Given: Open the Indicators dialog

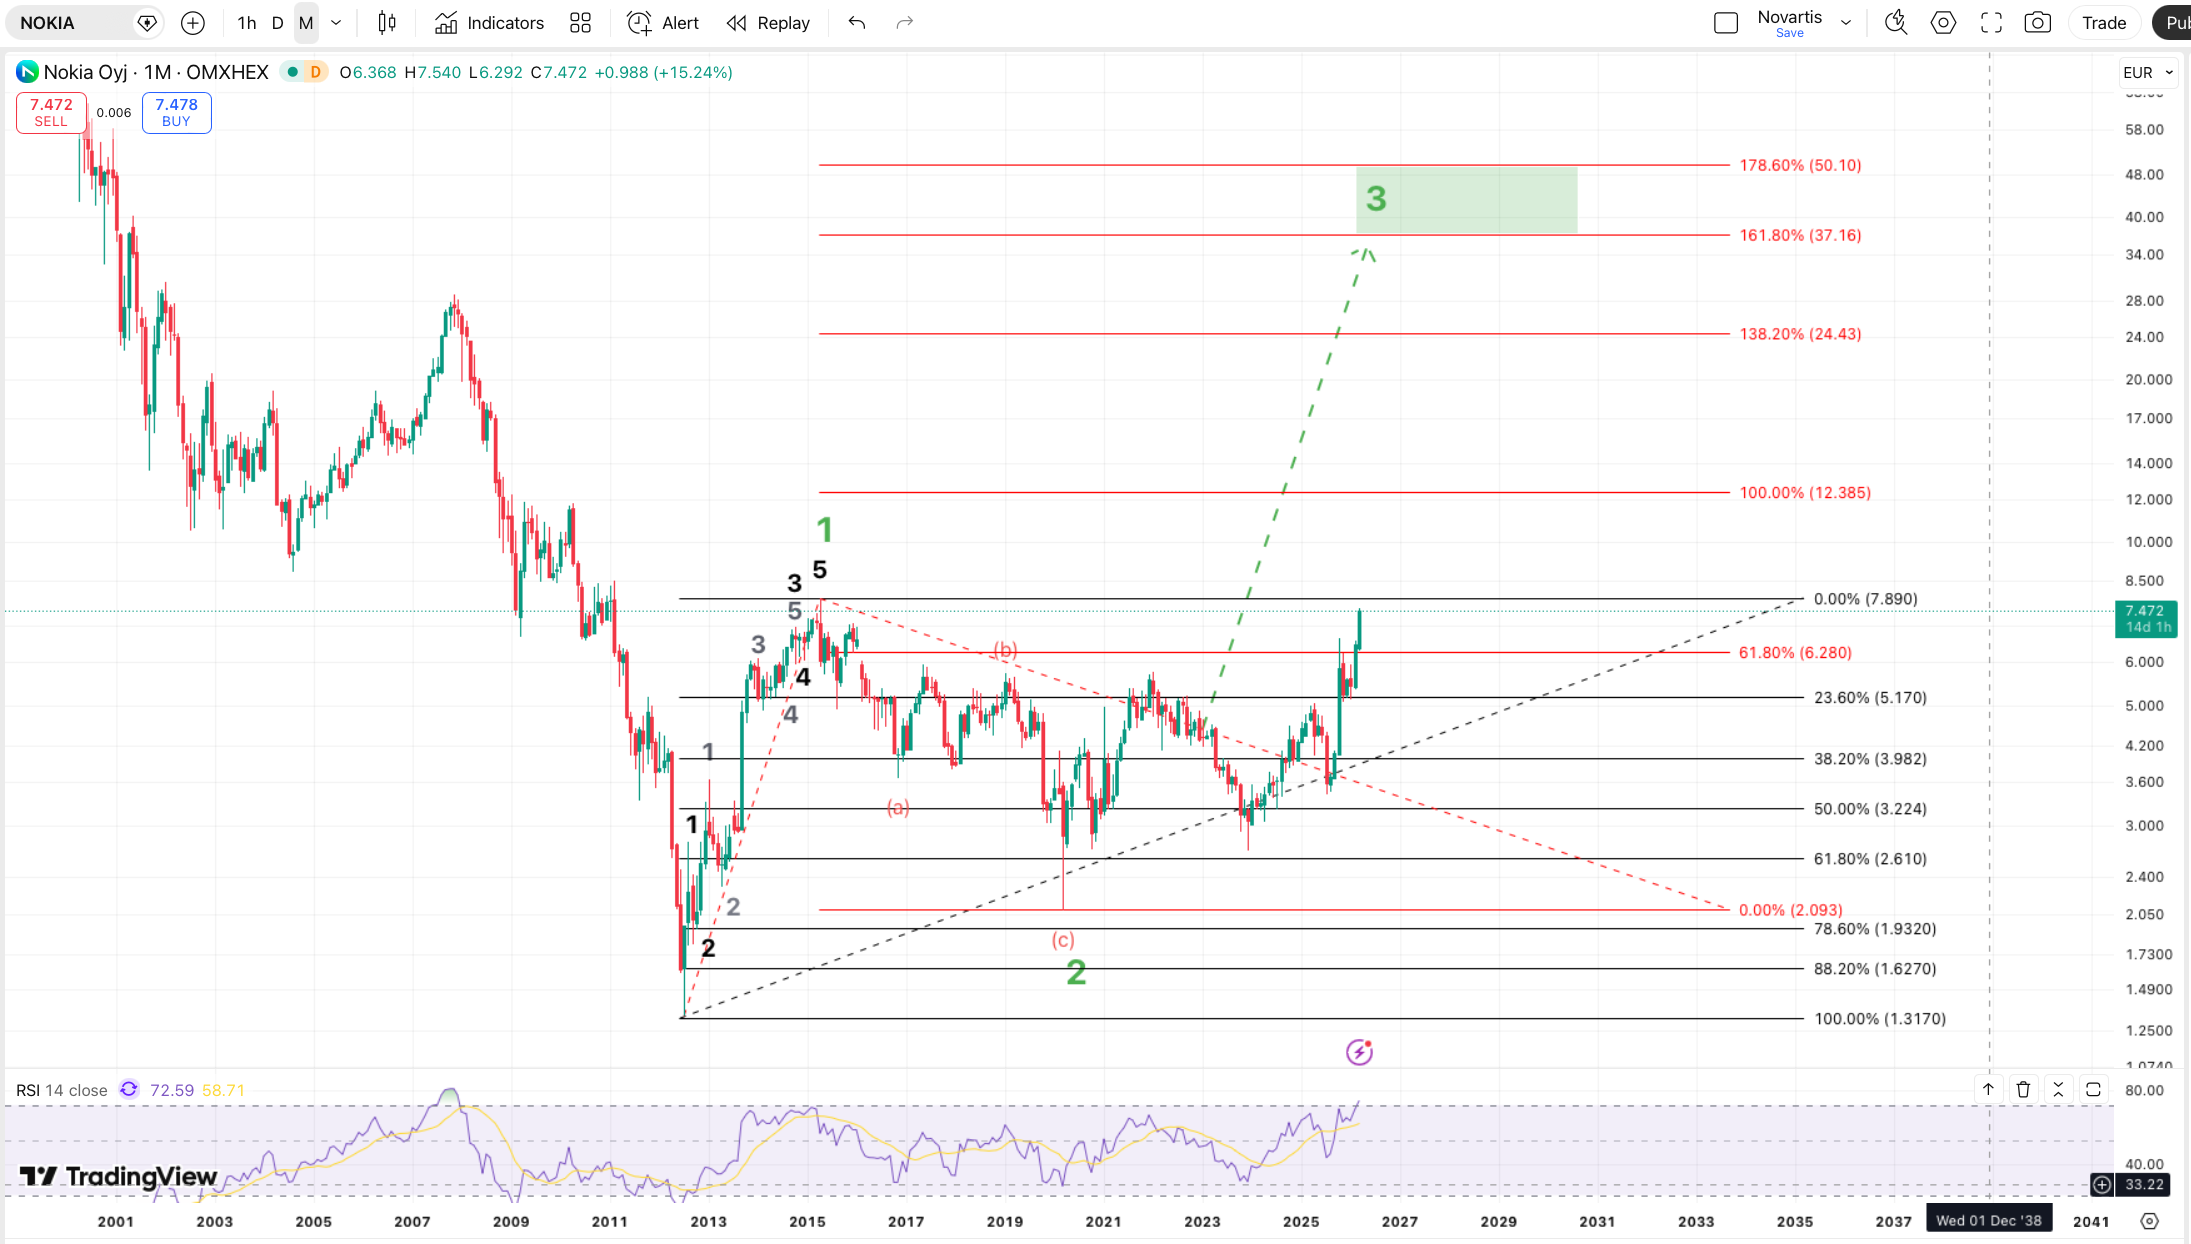Looking at the screenshot, I should pos(490,23).
